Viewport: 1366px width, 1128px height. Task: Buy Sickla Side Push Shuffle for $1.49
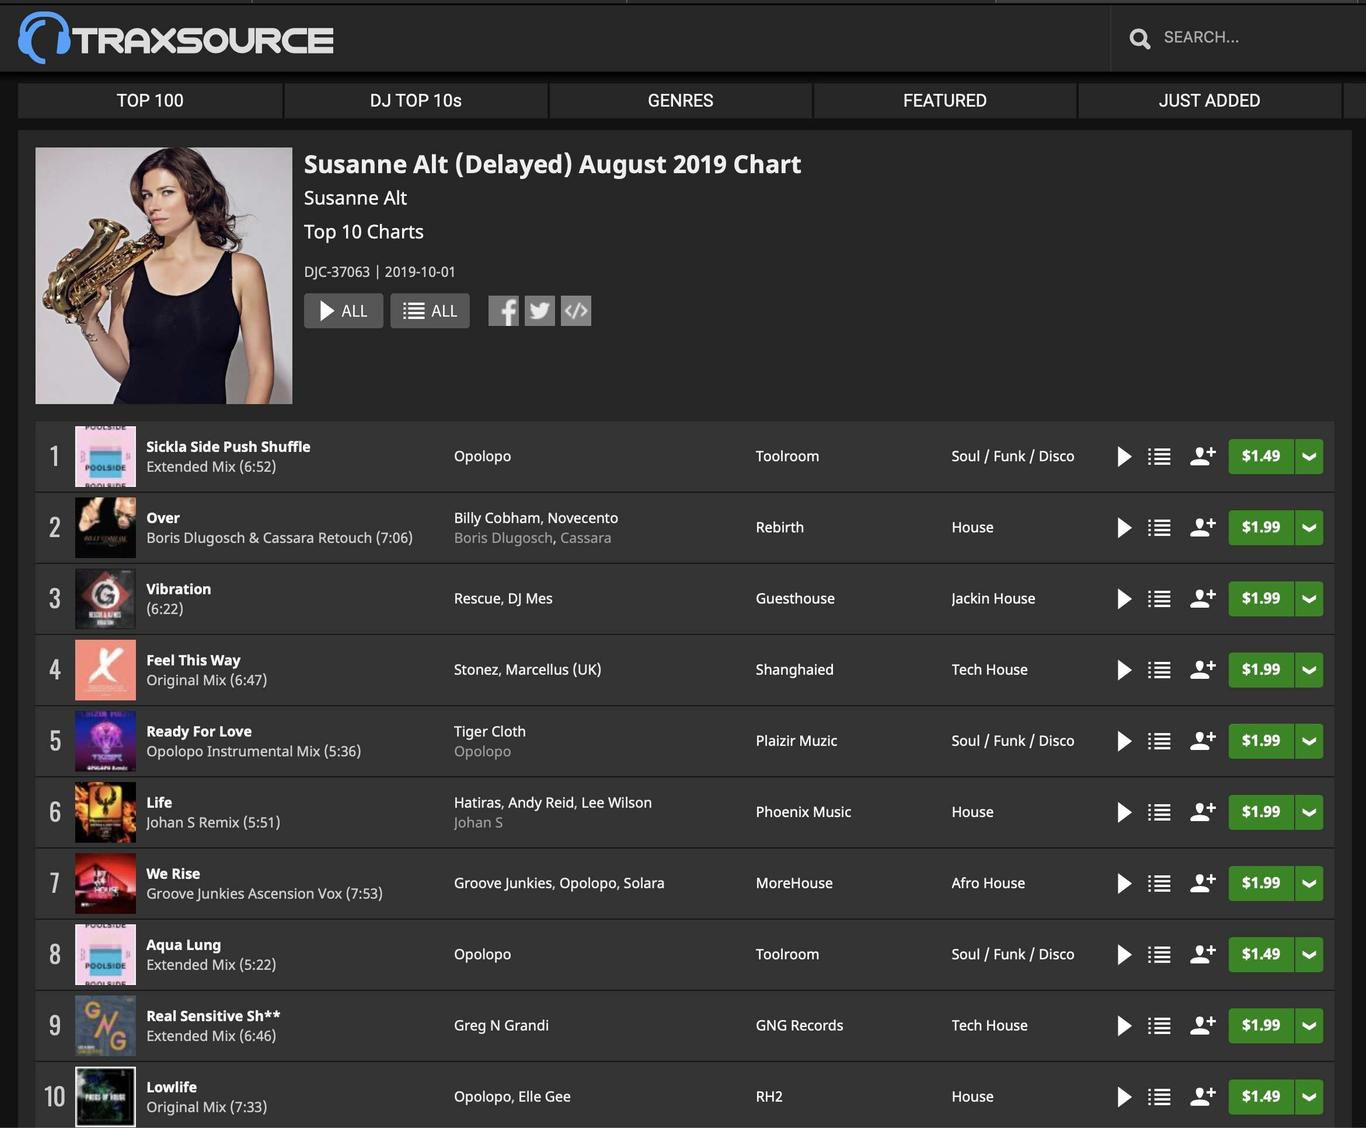tap(1261, 457)
